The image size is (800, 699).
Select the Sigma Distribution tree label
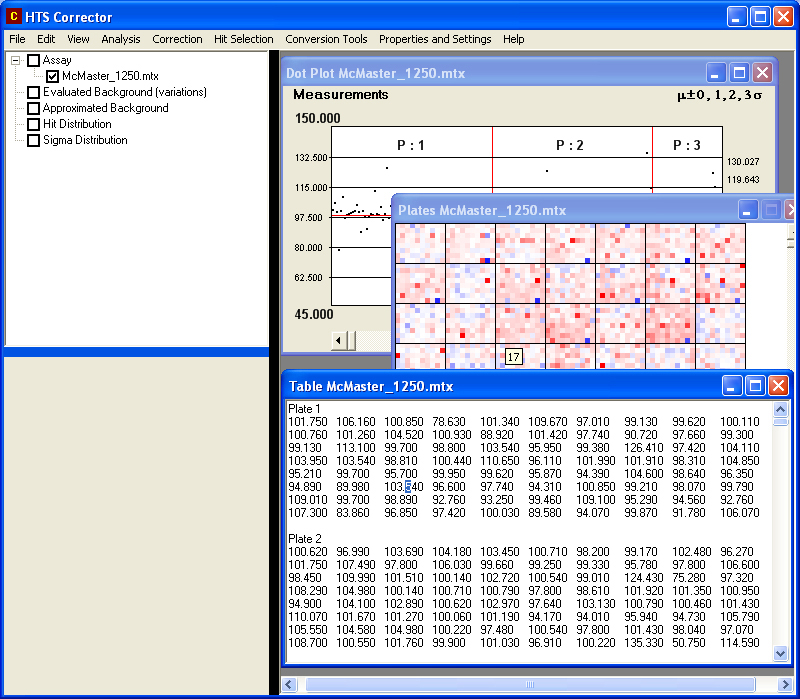(85, 140)
